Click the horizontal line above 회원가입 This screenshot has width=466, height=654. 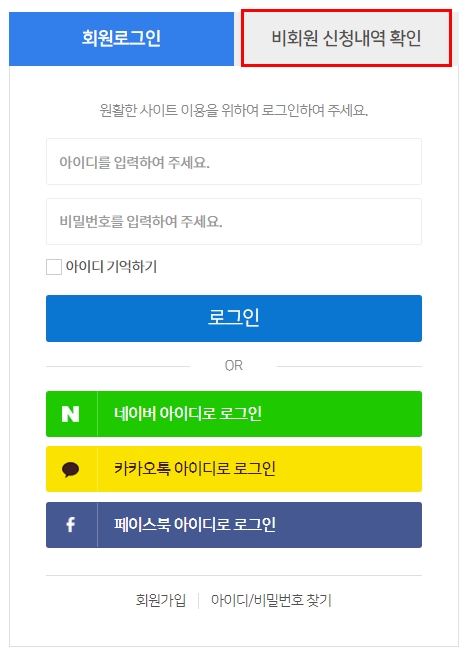coord(234,576)
